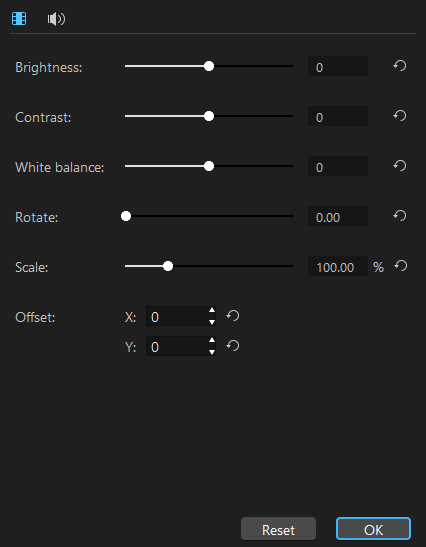The width and height of the screenshot is (426, 547).
Task: Click the Contrast value input field
Action: (338, 116)
